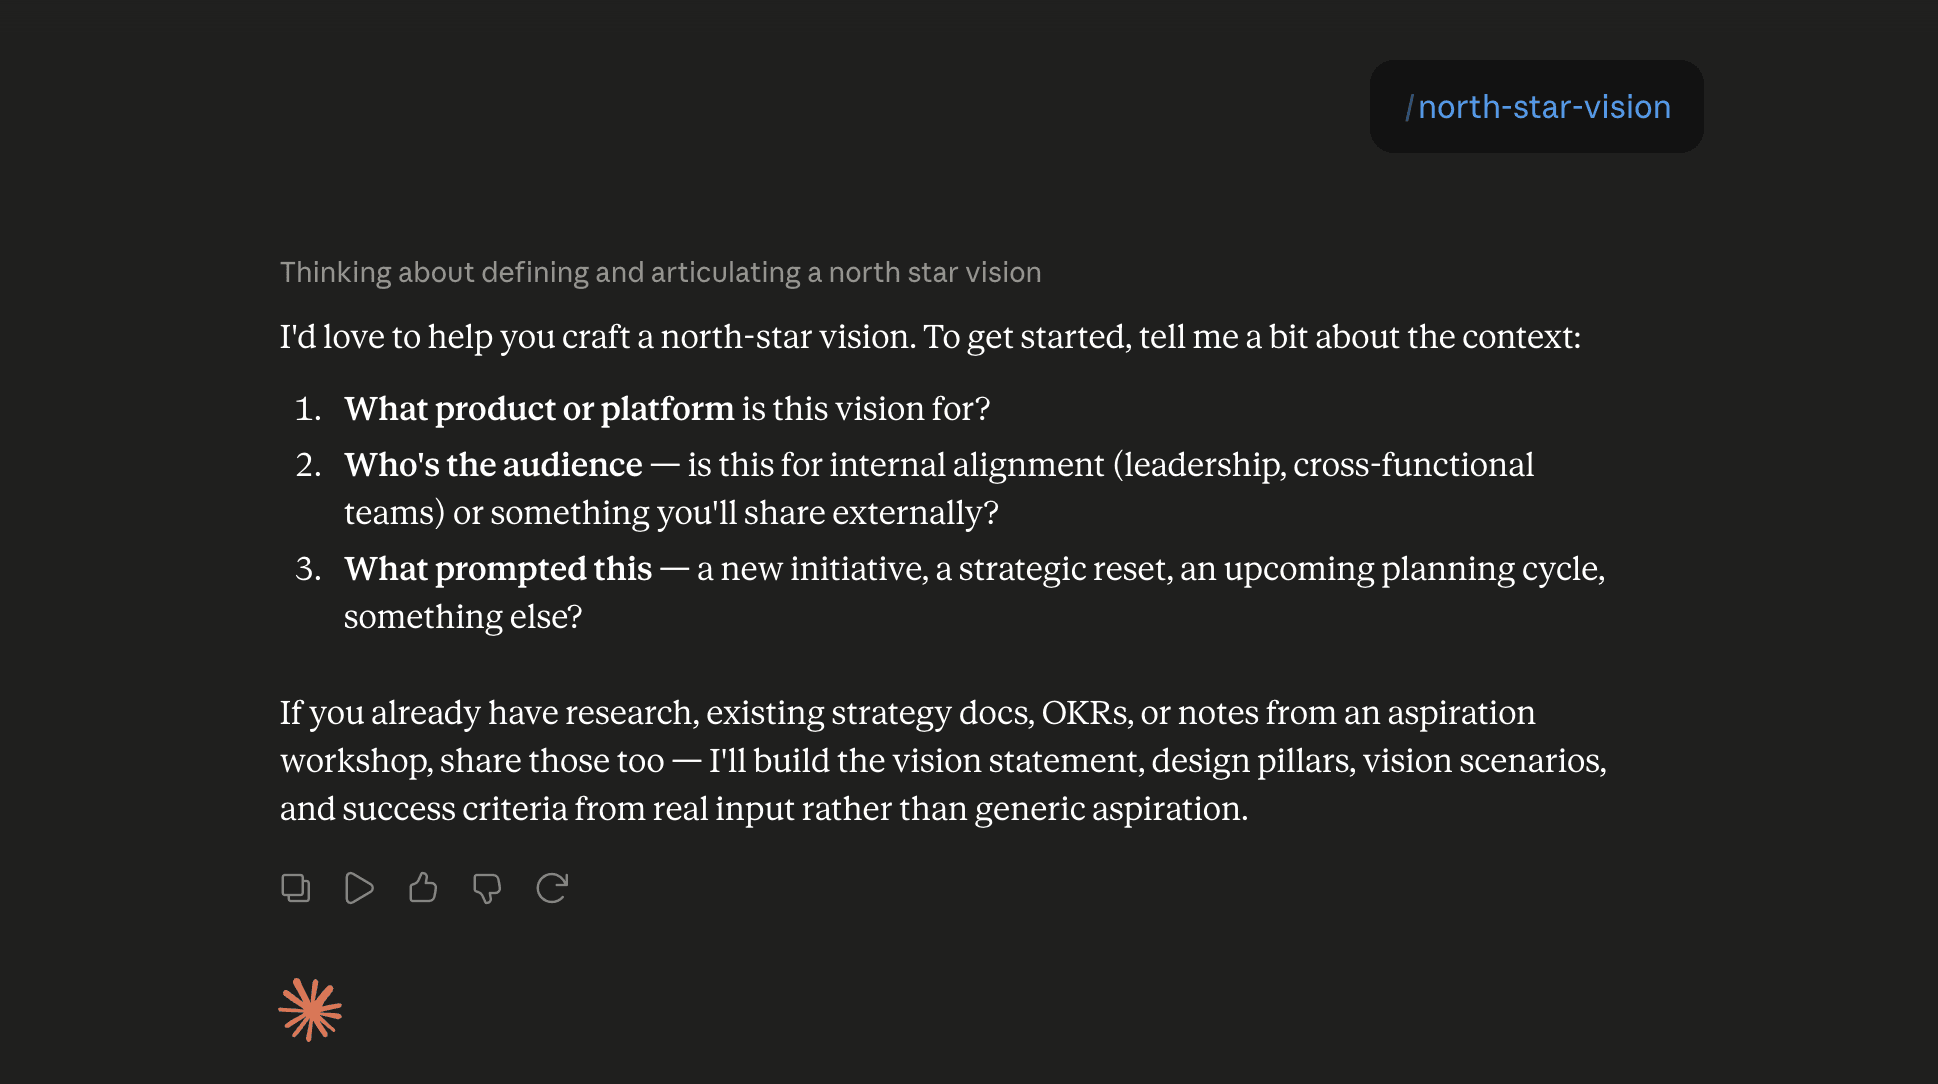Copy the assistant response to clipboard
Image resolution: width=1938 pixels, height=1084 pixels.
[295, 888]
